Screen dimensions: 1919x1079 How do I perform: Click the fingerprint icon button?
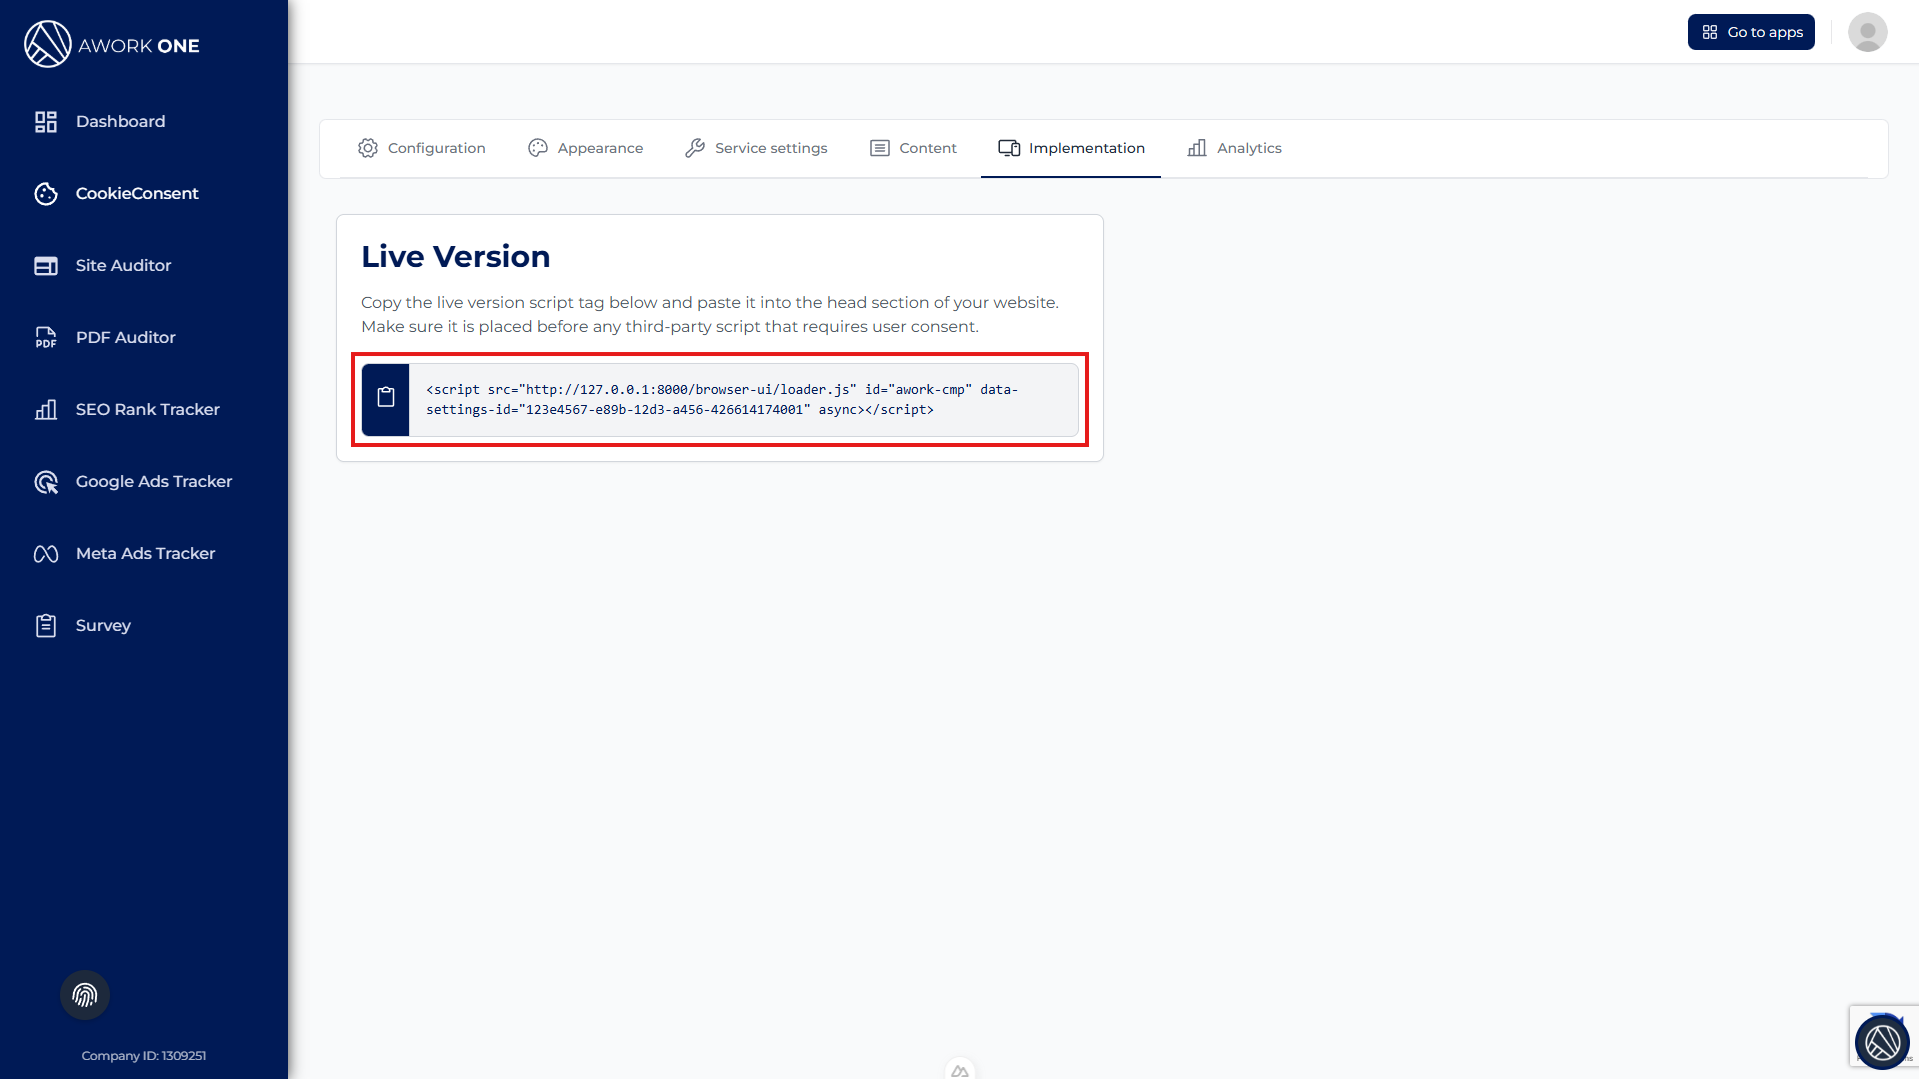coord(85,995)
